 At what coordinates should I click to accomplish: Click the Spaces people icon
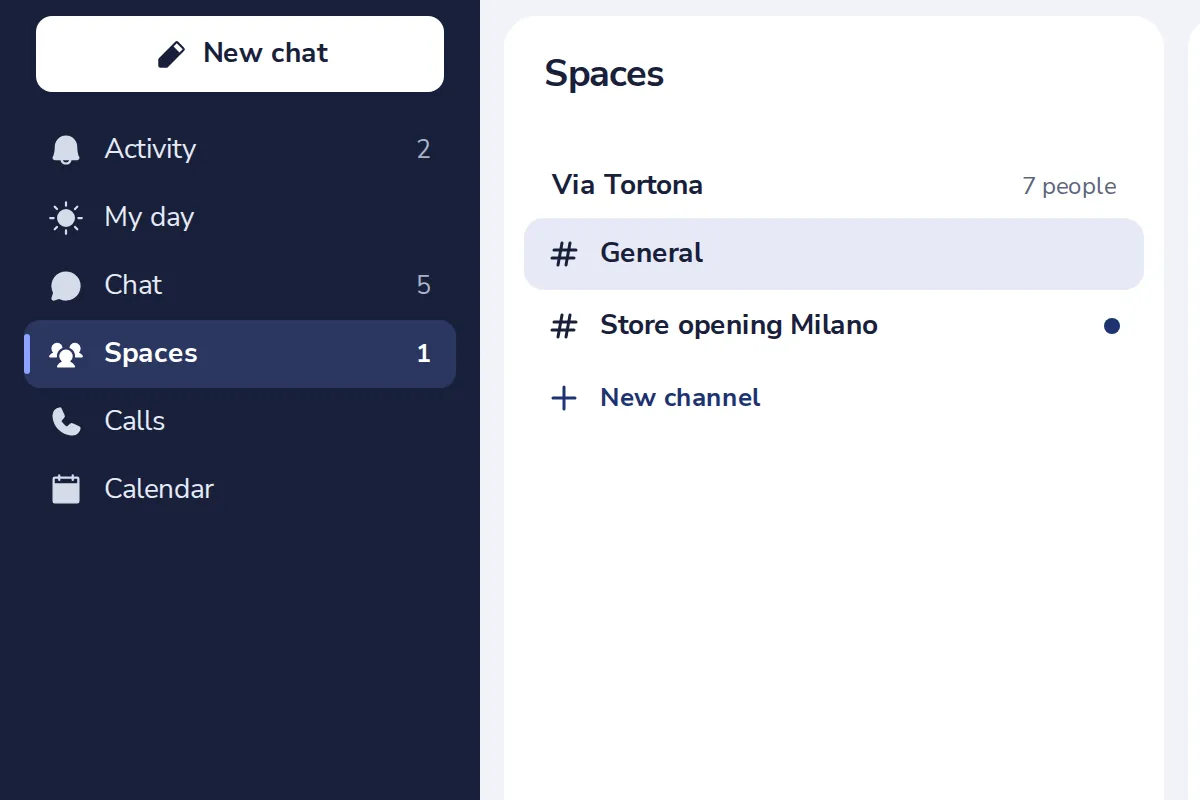tap(66, 354)
